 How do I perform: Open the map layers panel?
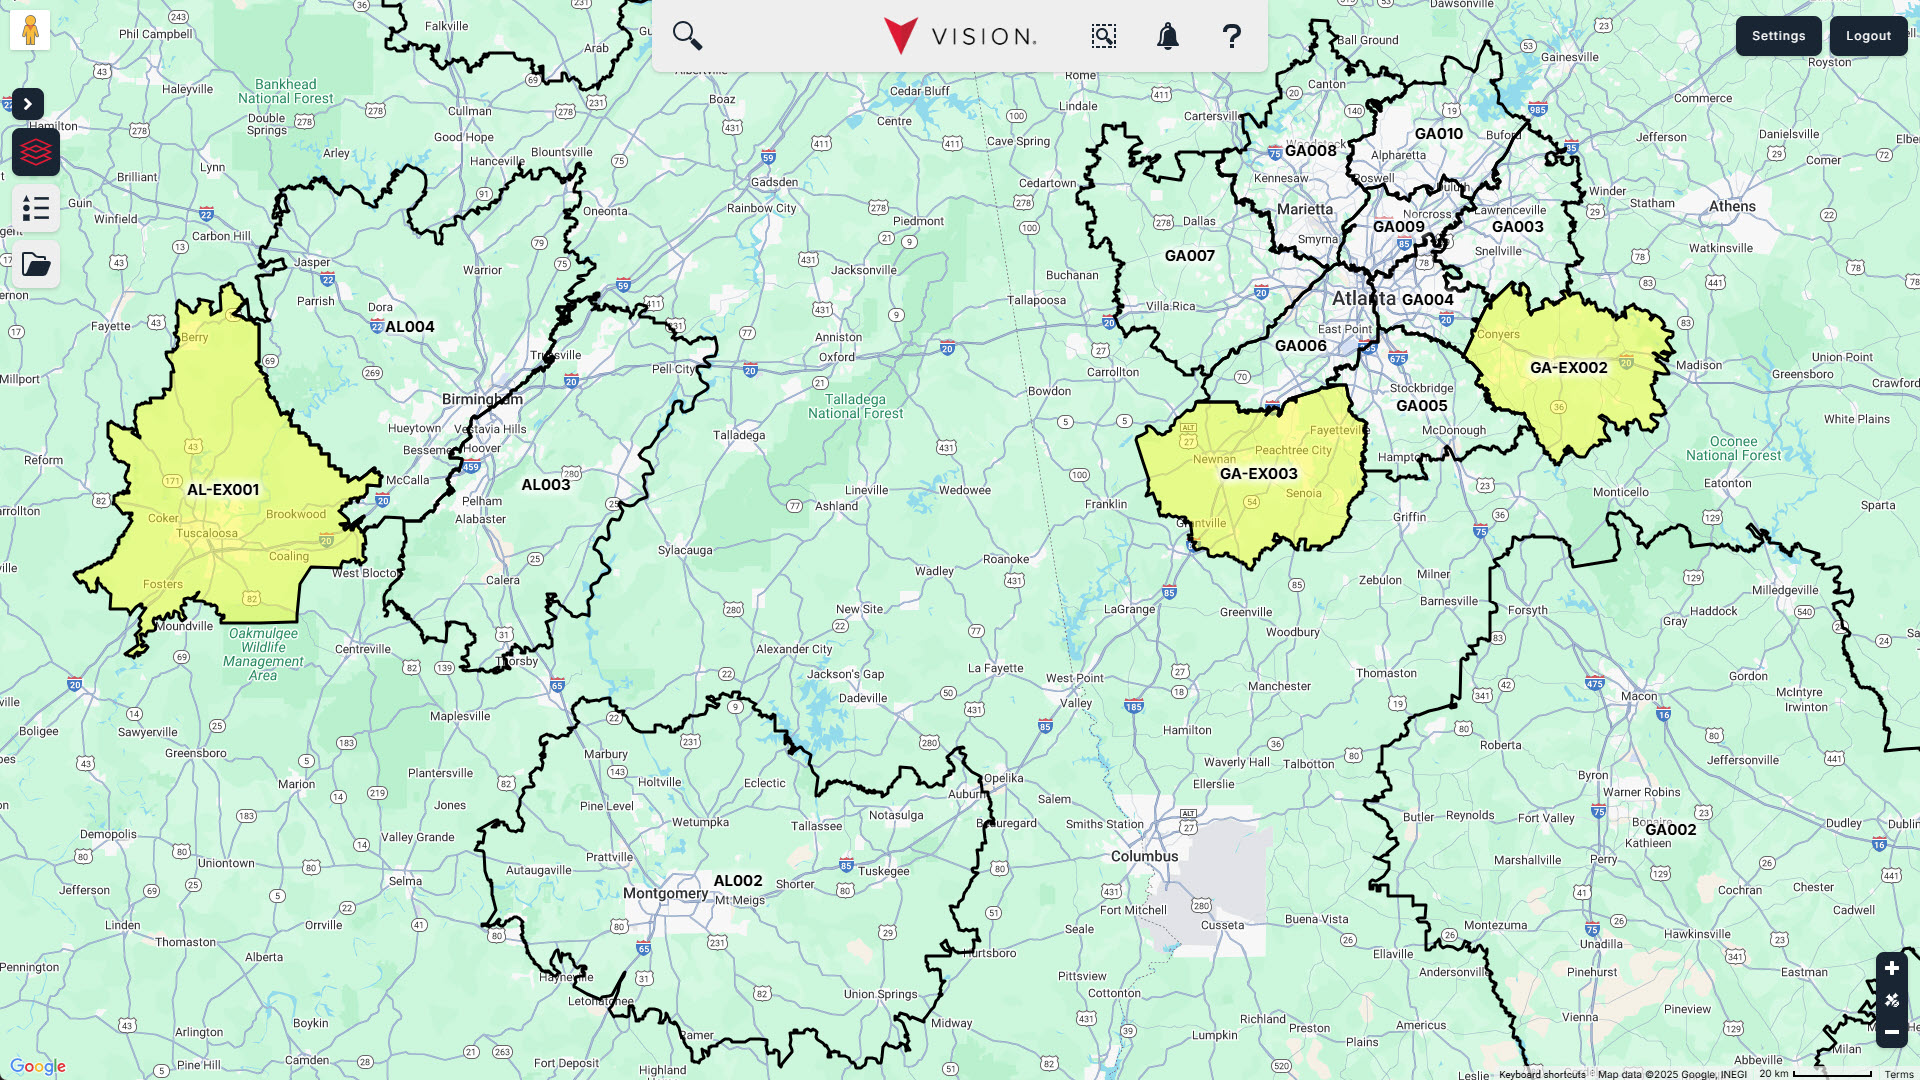click(36, 152)
